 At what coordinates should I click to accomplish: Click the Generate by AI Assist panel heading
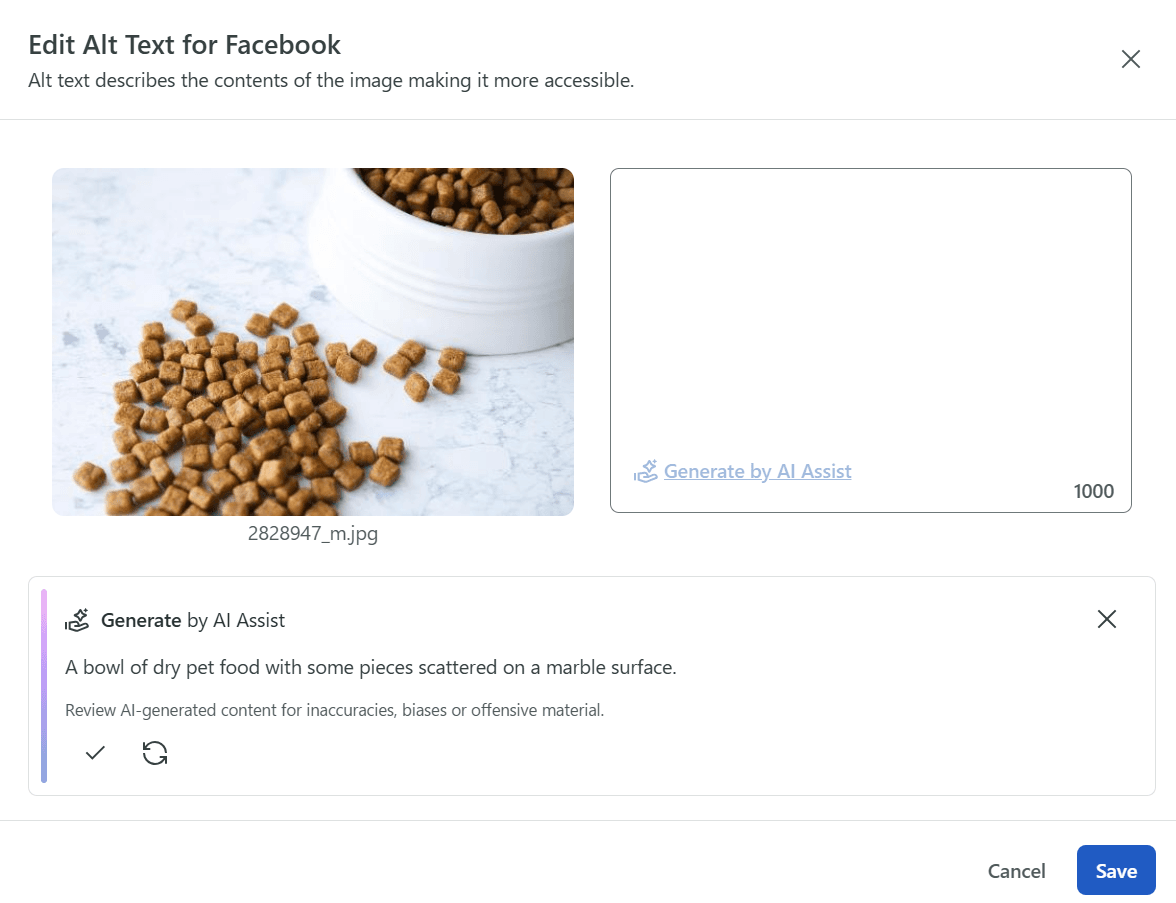click(x=193, y=620)
